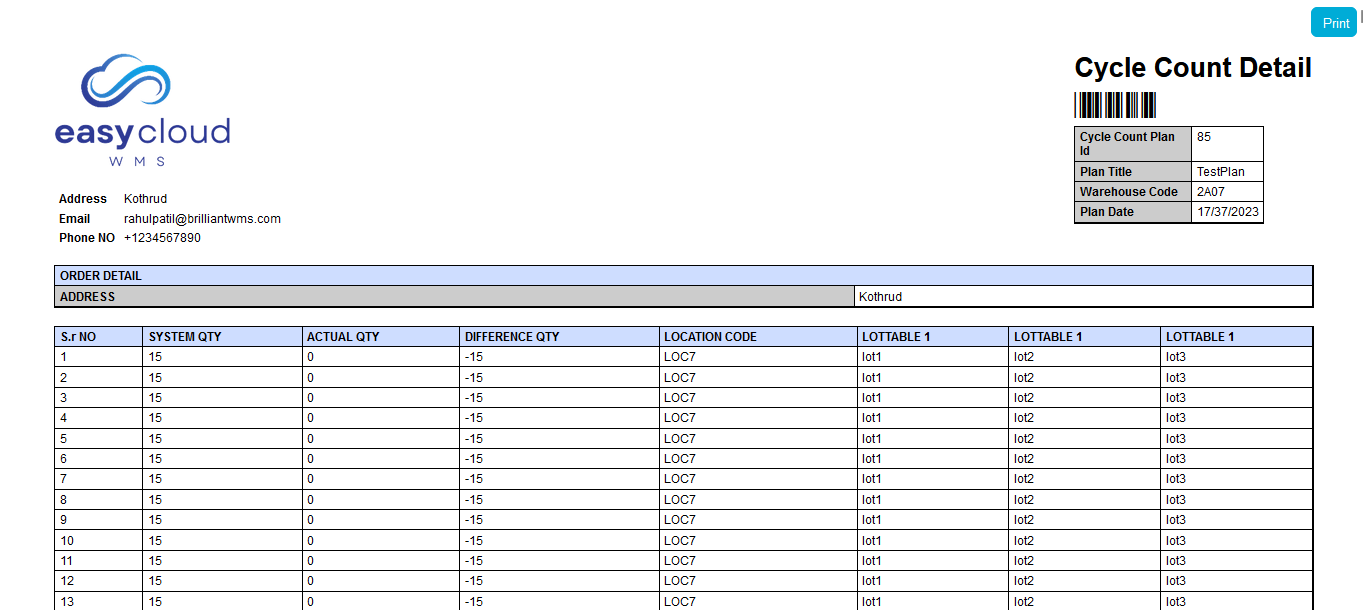The image size is (1366, 610).
Task: Click the ORDER DETAIL section header
Action: click(x=101, y=276)
